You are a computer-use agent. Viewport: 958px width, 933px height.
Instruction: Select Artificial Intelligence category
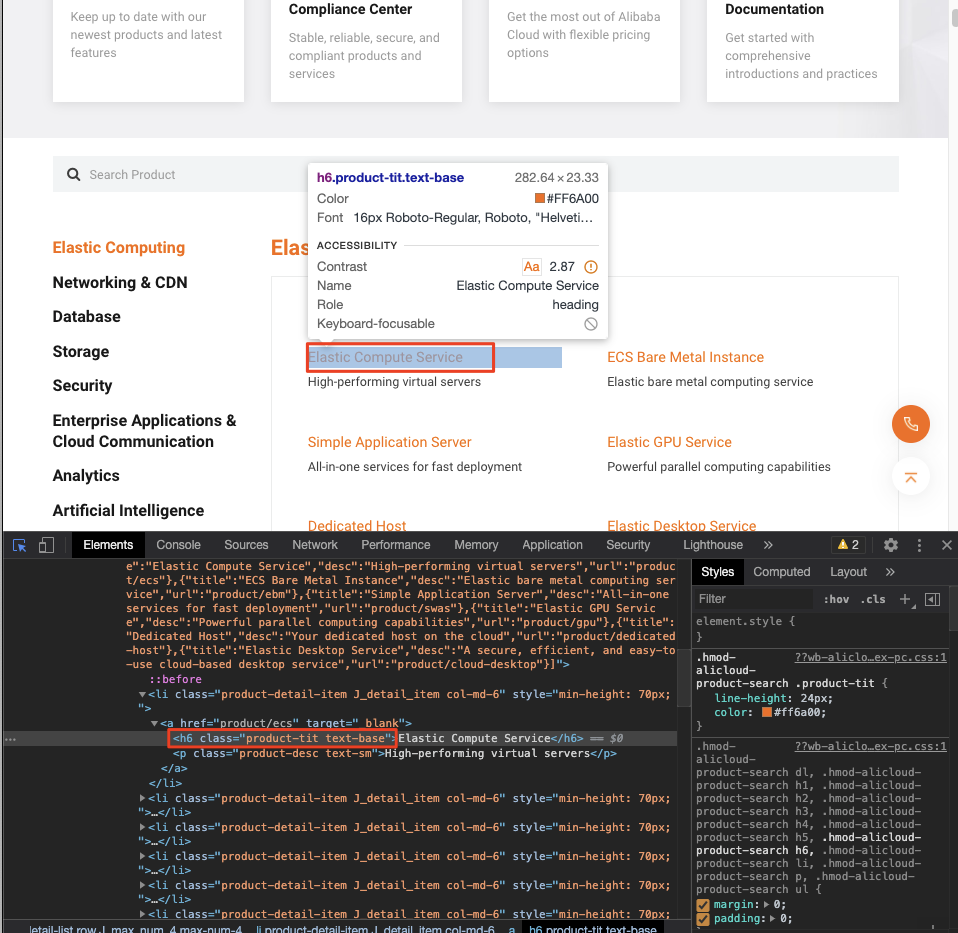click(x=128, y=510)
